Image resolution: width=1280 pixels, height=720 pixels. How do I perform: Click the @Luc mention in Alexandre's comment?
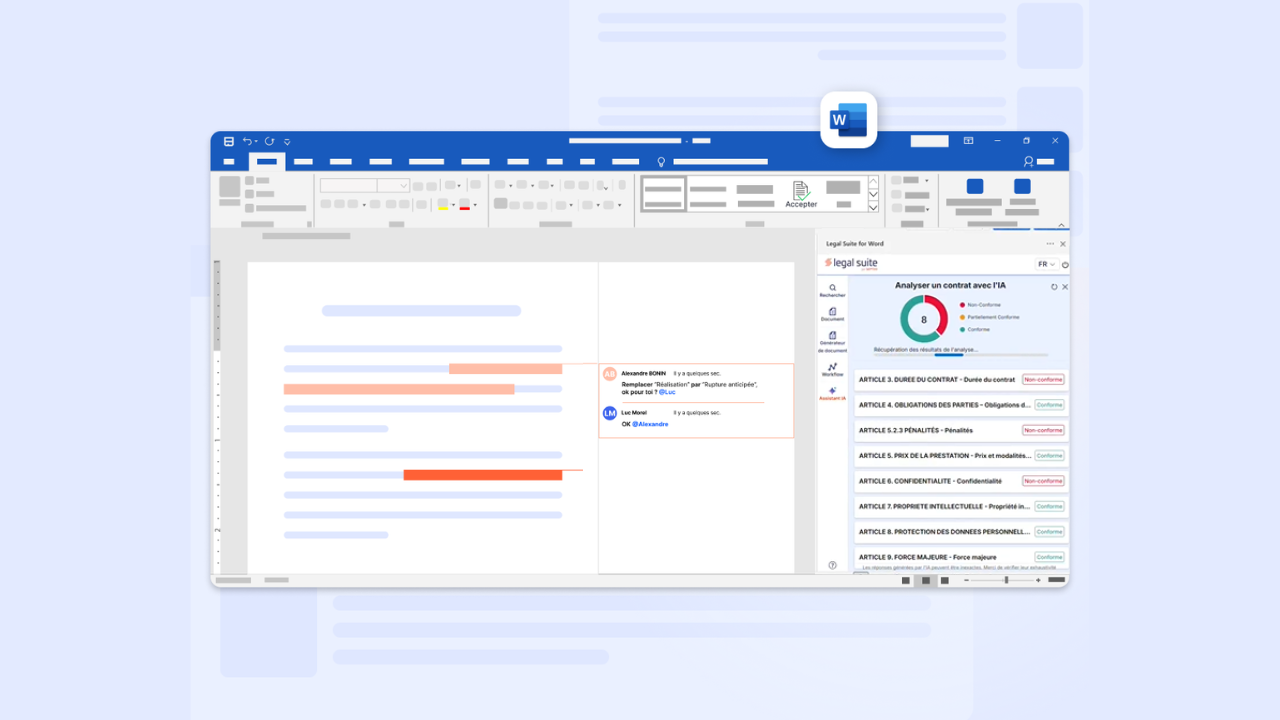pyautogui.click(x=667, y=391)
